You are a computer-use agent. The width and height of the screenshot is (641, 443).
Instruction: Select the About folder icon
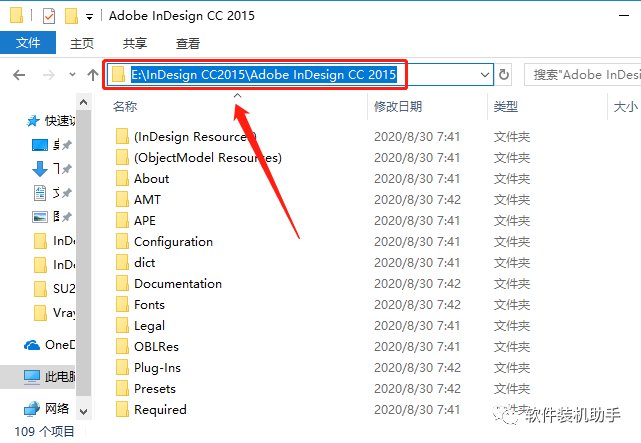coord(122,179)
